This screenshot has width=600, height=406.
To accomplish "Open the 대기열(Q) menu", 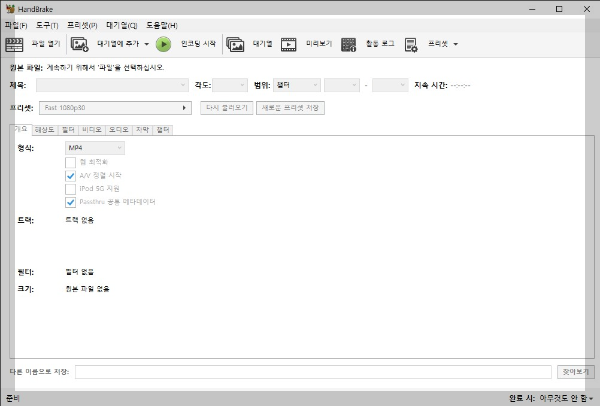I will (x=122, y=26).
